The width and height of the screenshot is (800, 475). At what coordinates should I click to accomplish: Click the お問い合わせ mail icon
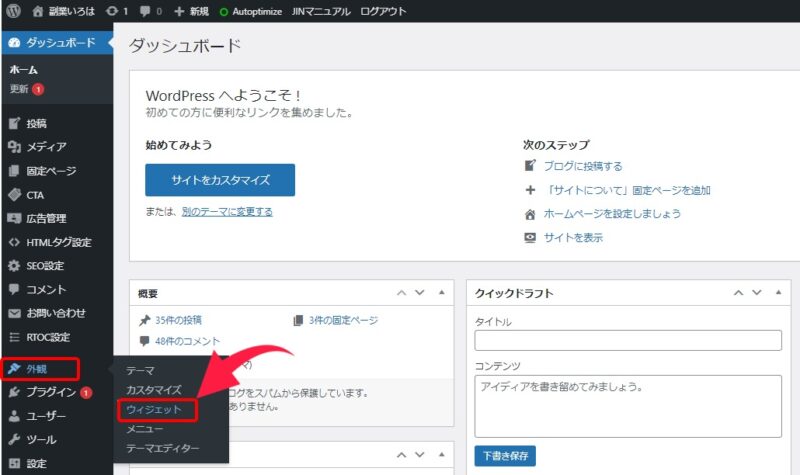click(x=14, y=313)
